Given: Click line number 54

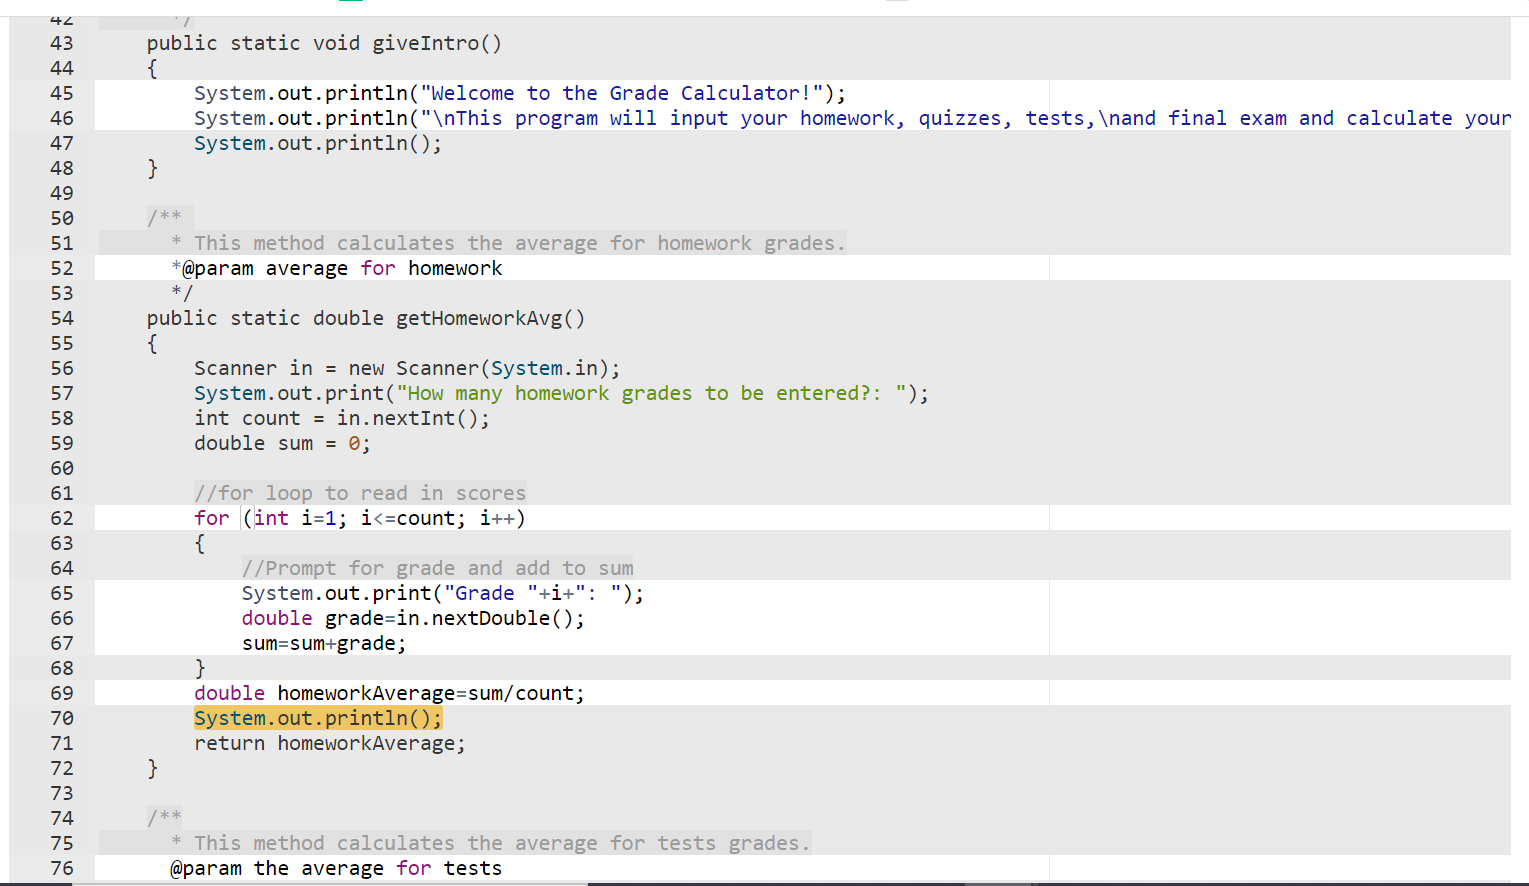Looking at the screenshot, I should coord(61,318).
